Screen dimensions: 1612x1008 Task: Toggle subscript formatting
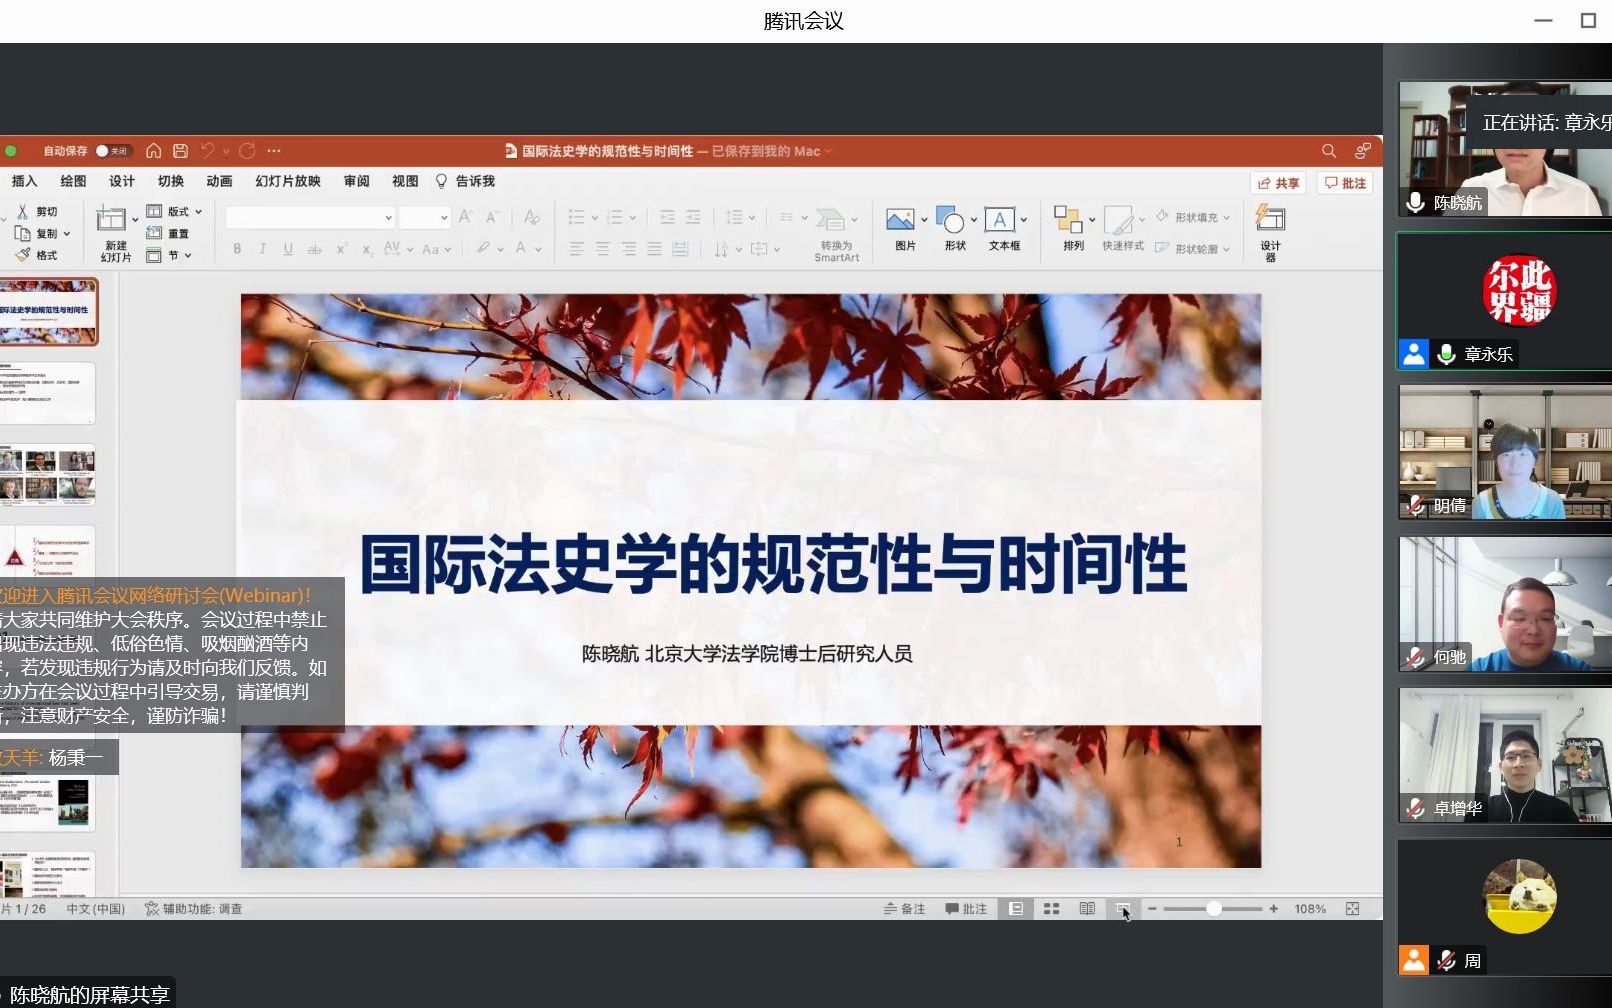tap(367, 249)
